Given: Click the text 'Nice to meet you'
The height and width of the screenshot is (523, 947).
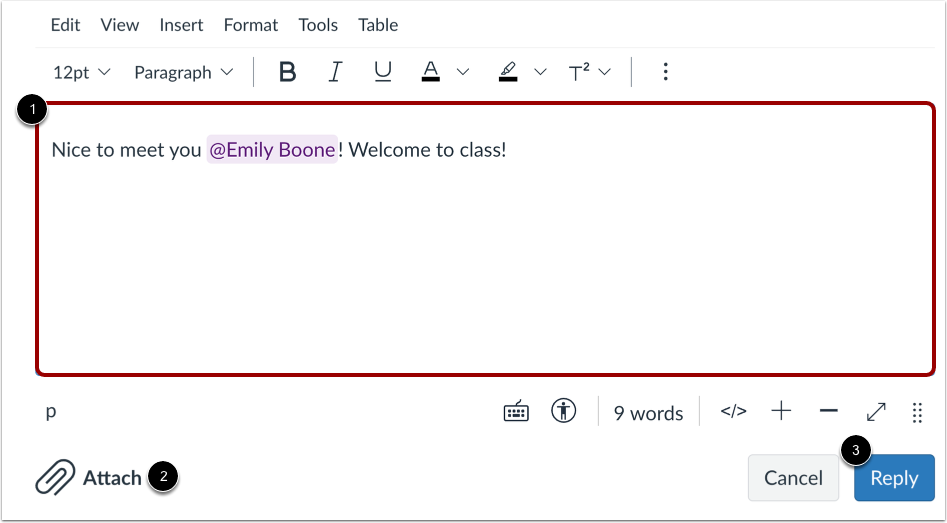Looking at the screenshot, I should (126, 150).
